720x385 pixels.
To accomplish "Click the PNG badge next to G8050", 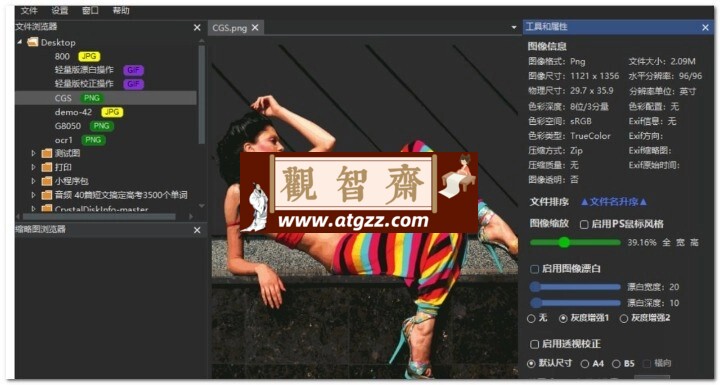I will [x=101, y=126].
